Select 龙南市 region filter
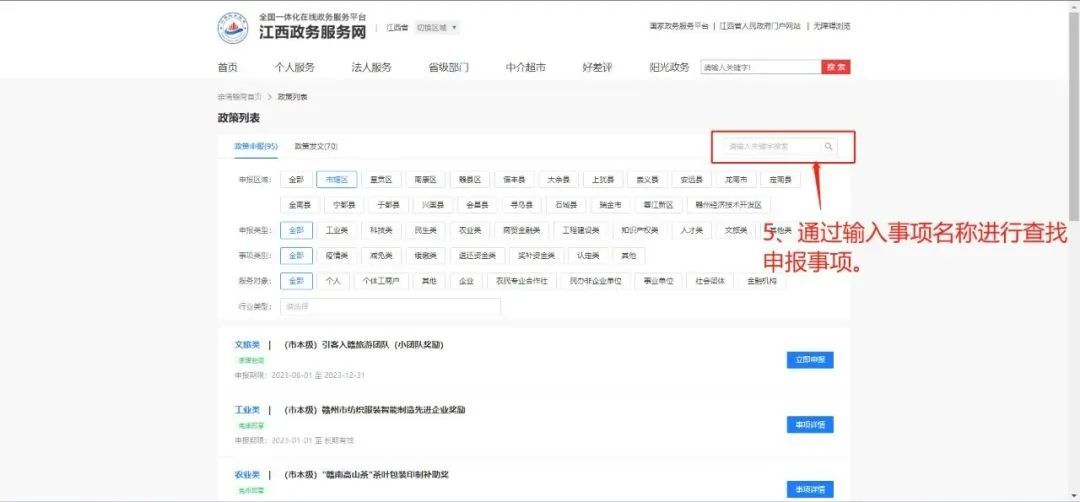1080x502 pixels. (736, 180)
